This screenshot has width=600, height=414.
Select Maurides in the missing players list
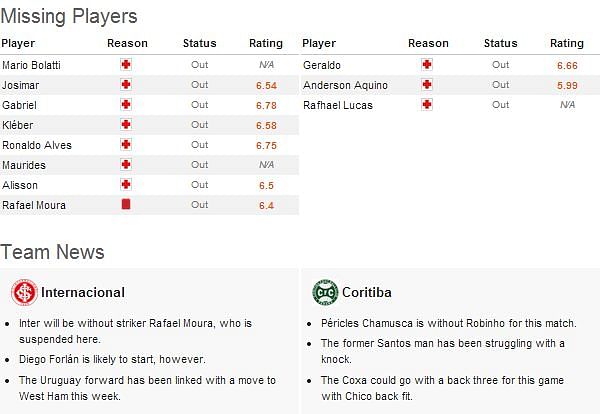click(24, 165)
